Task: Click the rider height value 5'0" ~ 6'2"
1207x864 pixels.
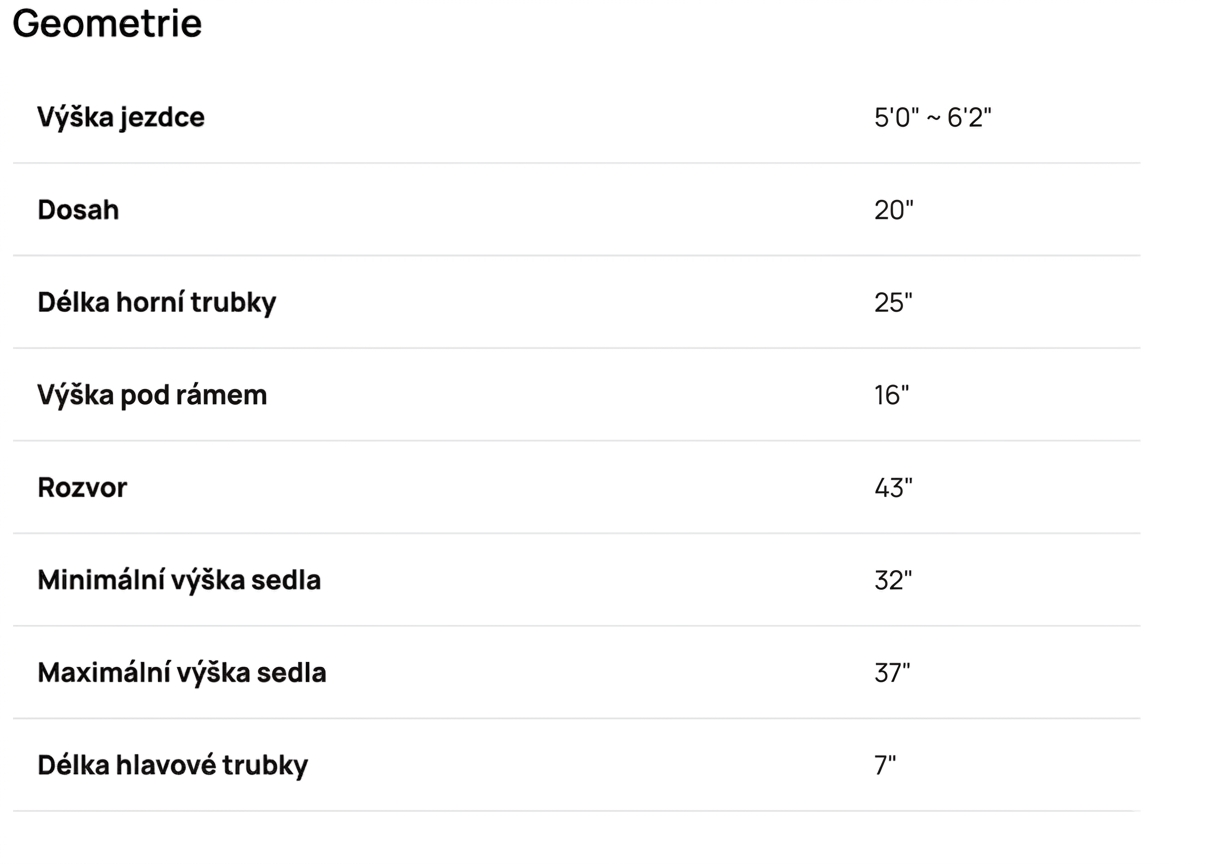Action: point(932,118)
